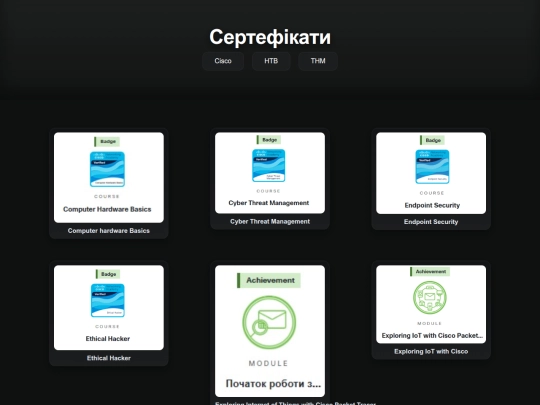
Task: Click 'Exploring IoT with Cisco Packet...' title
Action: (432, 335)
